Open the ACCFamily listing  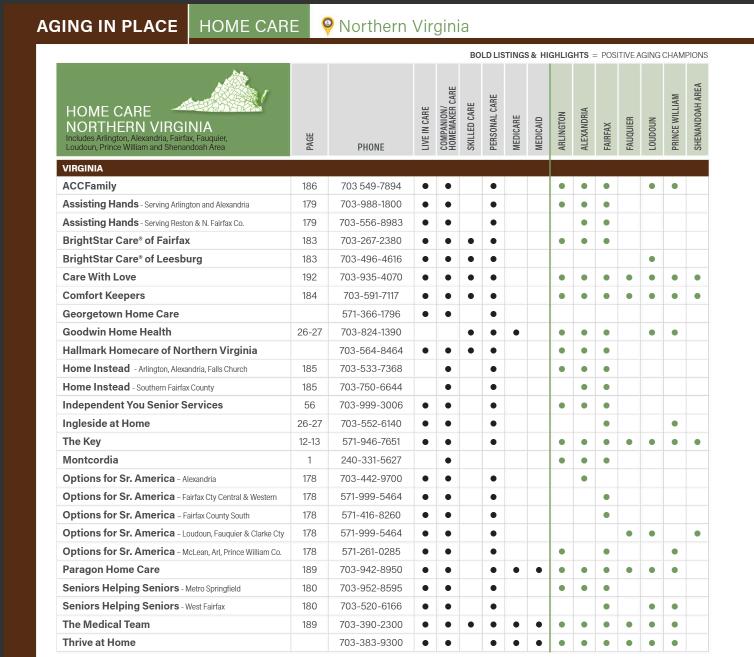[89, 186]
